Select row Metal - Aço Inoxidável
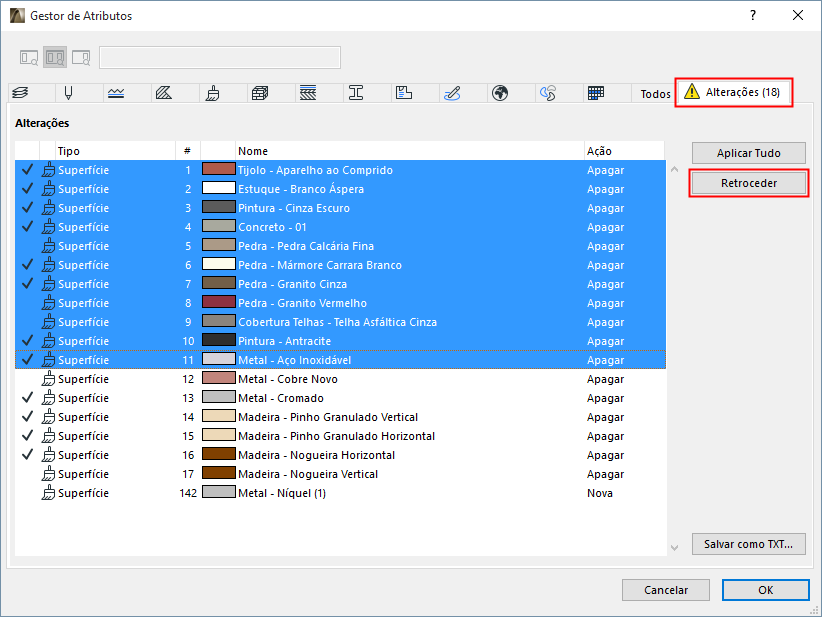822x617 pixels. 340,360
